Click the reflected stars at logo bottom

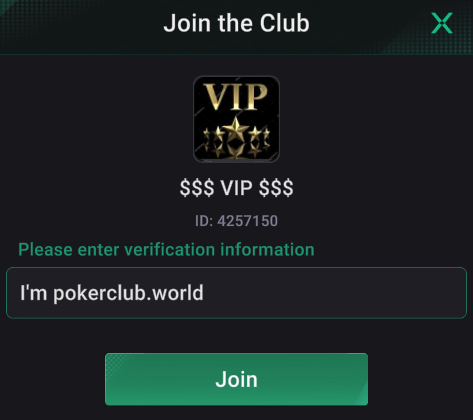click(x=236, y=150)
